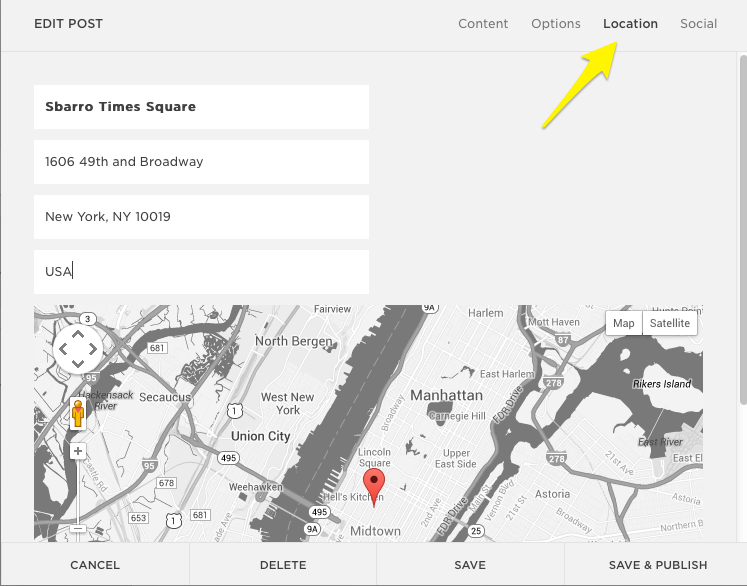Pan the map up with the arrow

78,333
